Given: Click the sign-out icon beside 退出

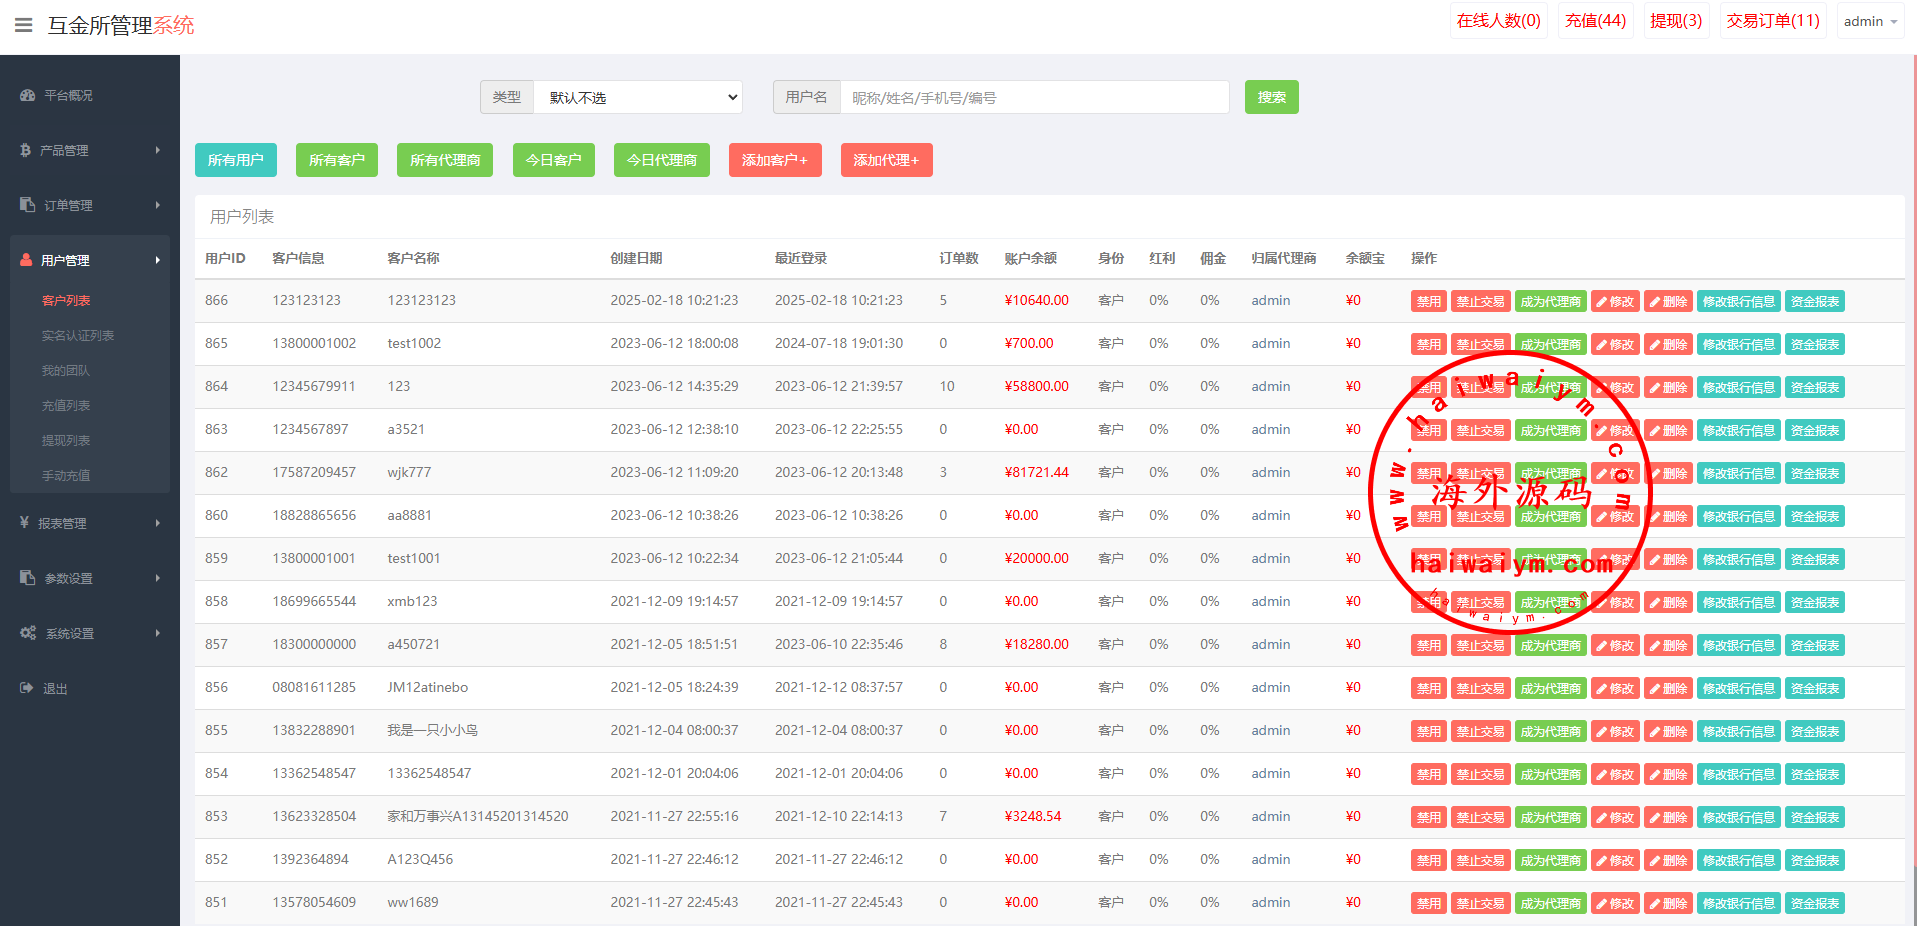Looking at the screenshot, I should 26,688.
